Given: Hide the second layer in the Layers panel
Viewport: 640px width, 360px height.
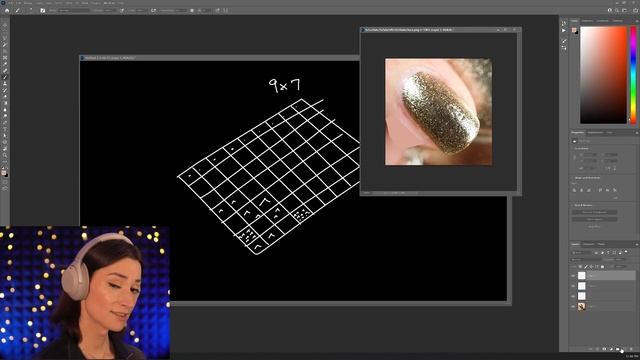Looking at the screenshot, I should [573, 286].
